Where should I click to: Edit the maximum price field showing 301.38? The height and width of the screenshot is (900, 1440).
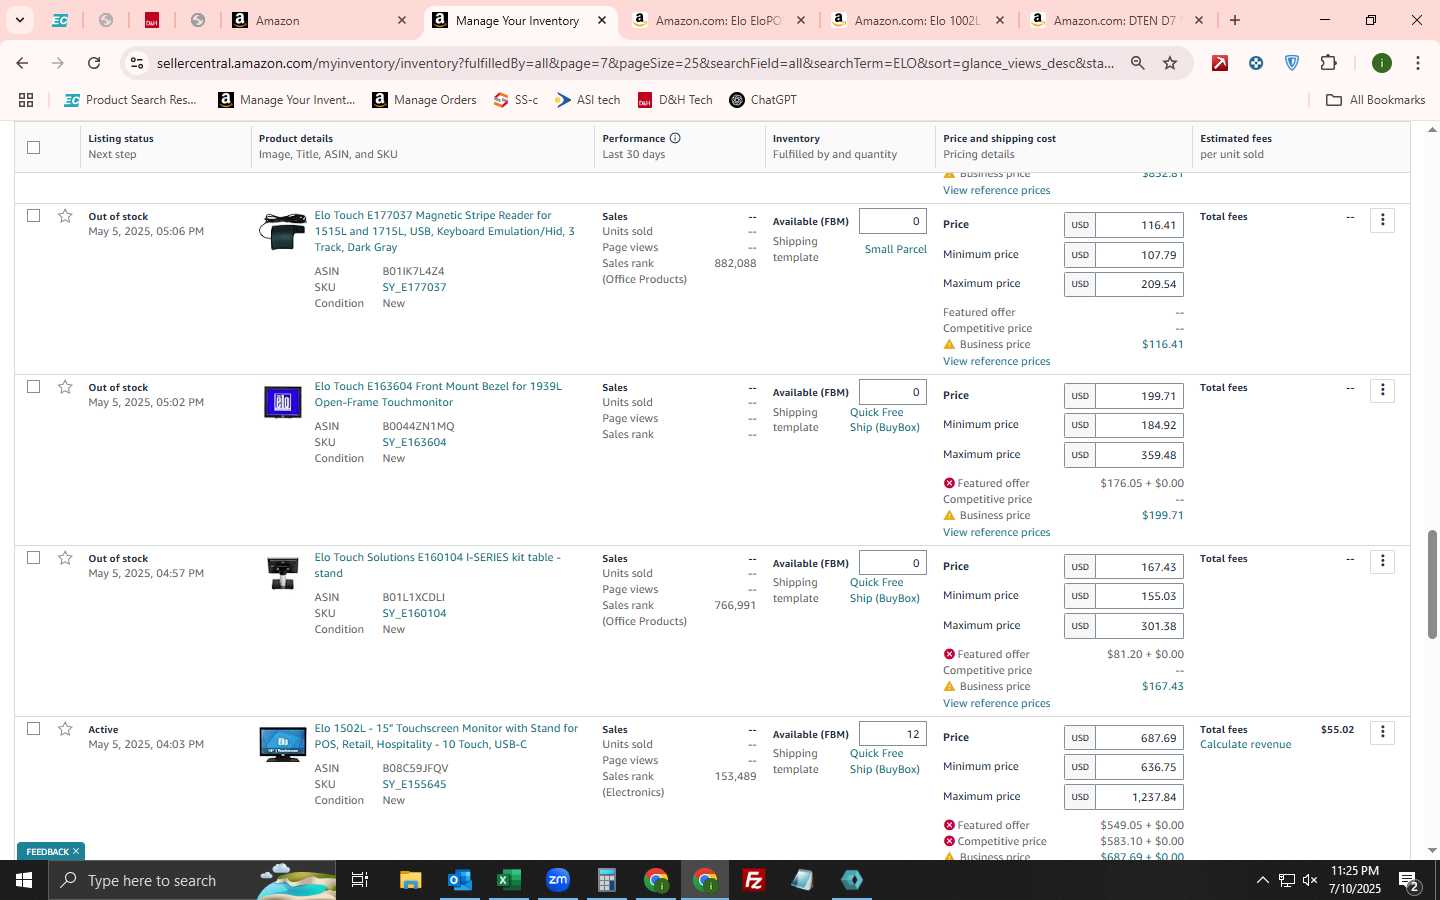click(1139, 626)
